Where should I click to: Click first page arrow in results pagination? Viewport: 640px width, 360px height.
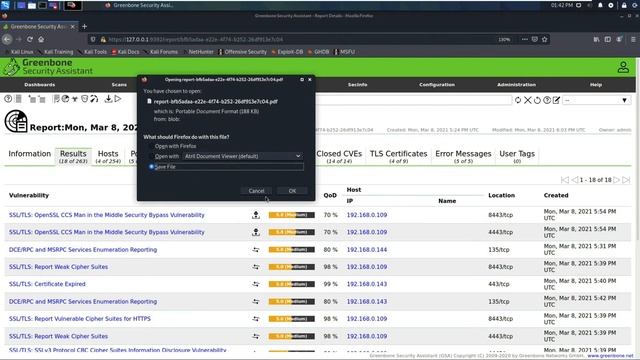(565, 180)
